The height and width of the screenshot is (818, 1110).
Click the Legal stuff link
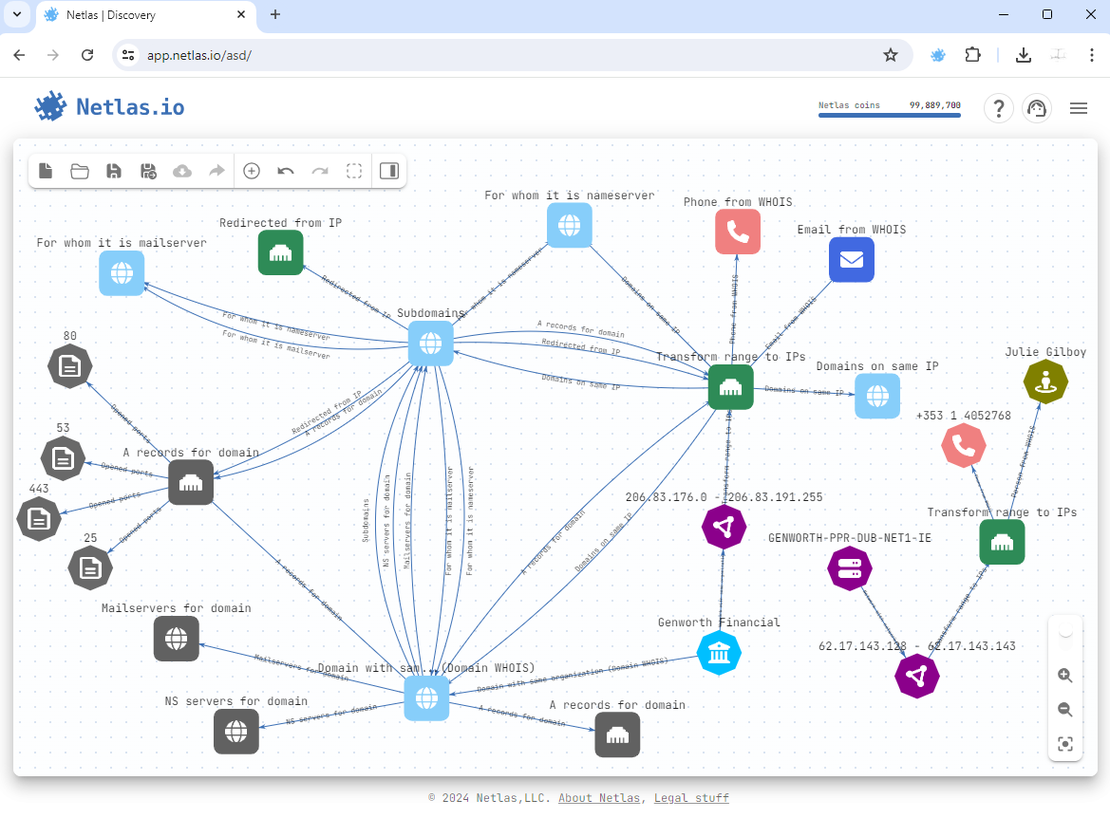(691, 797)
